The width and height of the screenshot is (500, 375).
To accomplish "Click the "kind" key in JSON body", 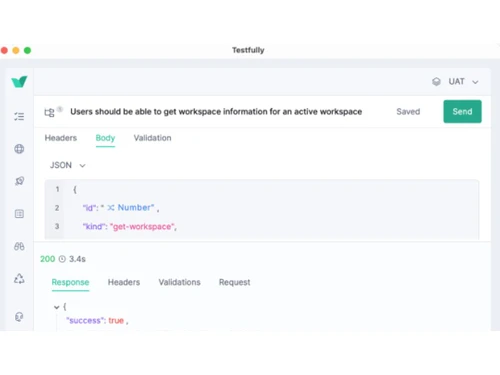I will [93, 227].
